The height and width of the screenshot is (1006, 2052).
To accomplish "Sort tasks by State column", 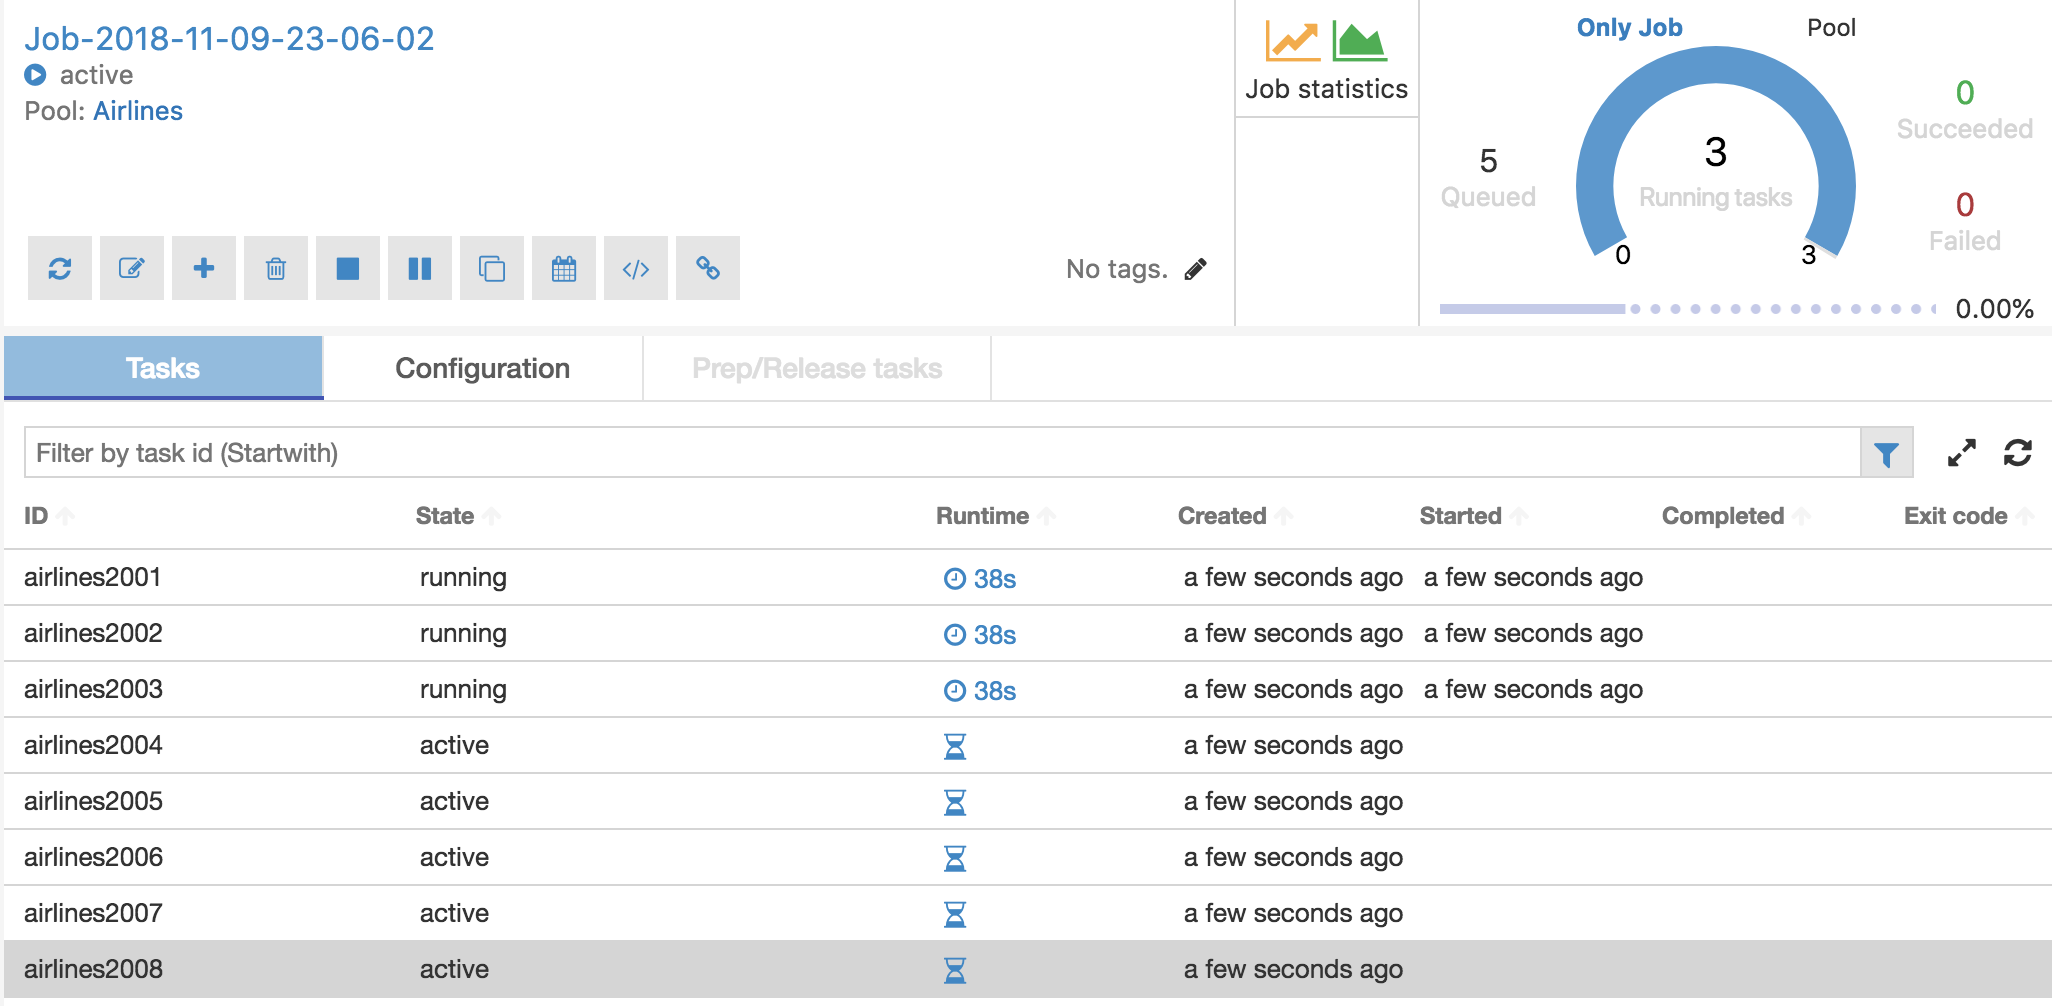I will pyautogui.click(x=456, y=515).
